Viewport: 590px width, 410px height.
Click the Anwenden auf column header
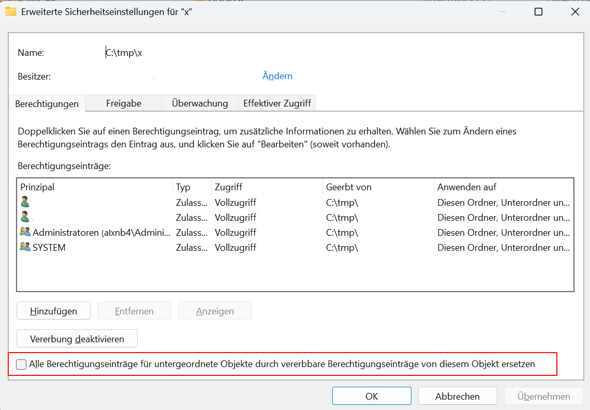coord(503,187)
